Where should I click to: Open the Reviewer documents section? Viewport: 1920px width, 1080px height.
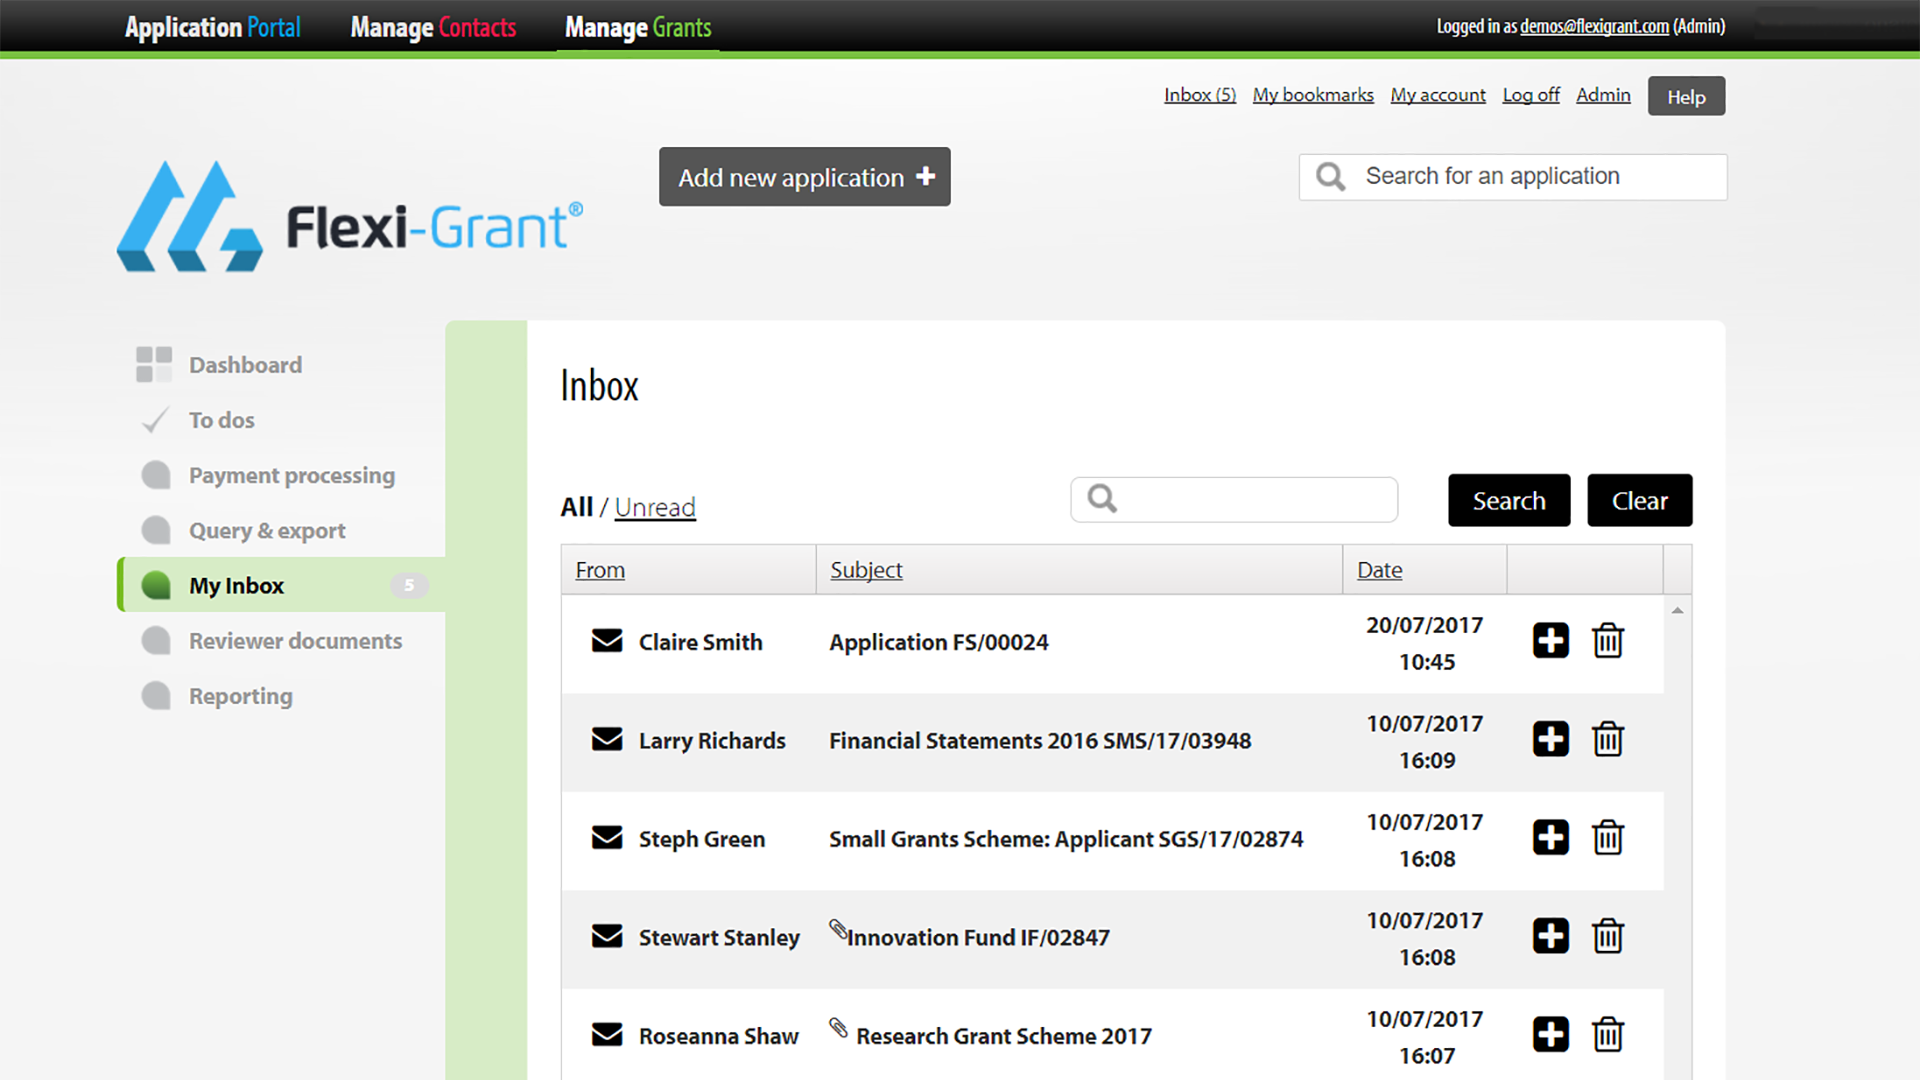click(295, 641)
